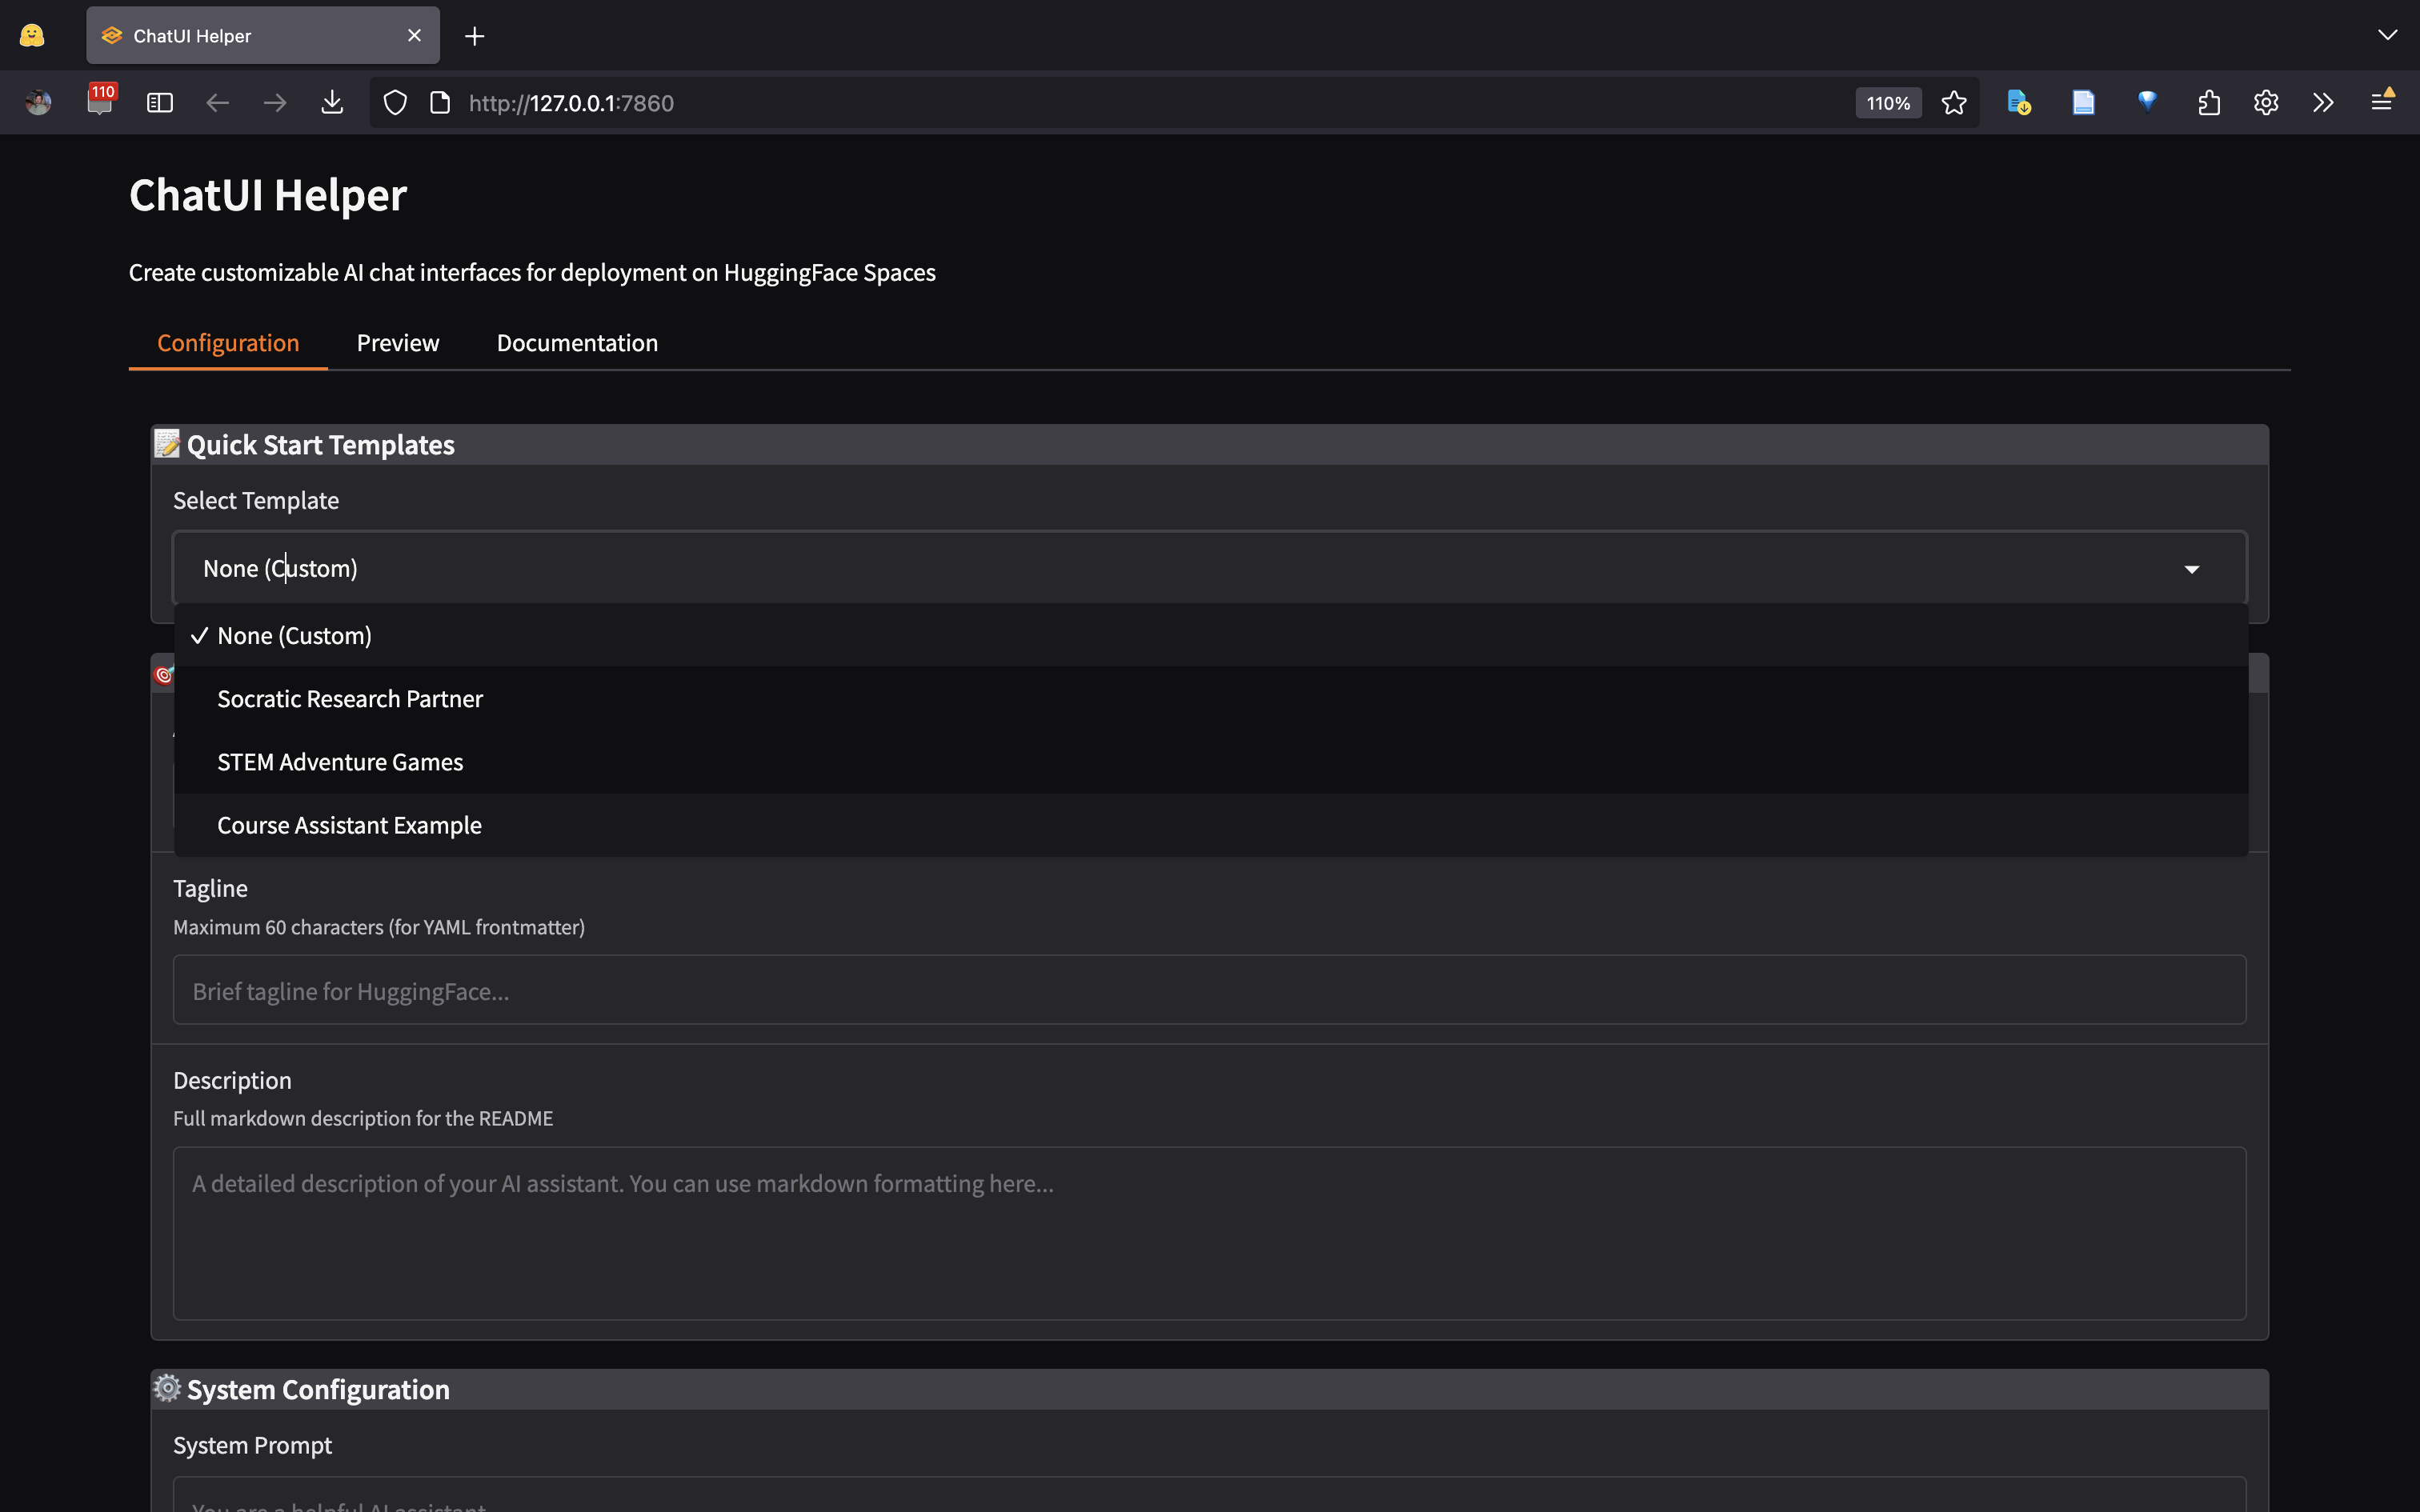This screenshot has height=1512, width=2420.
Task: Select Course Assistant Example option
Action: 349,825
